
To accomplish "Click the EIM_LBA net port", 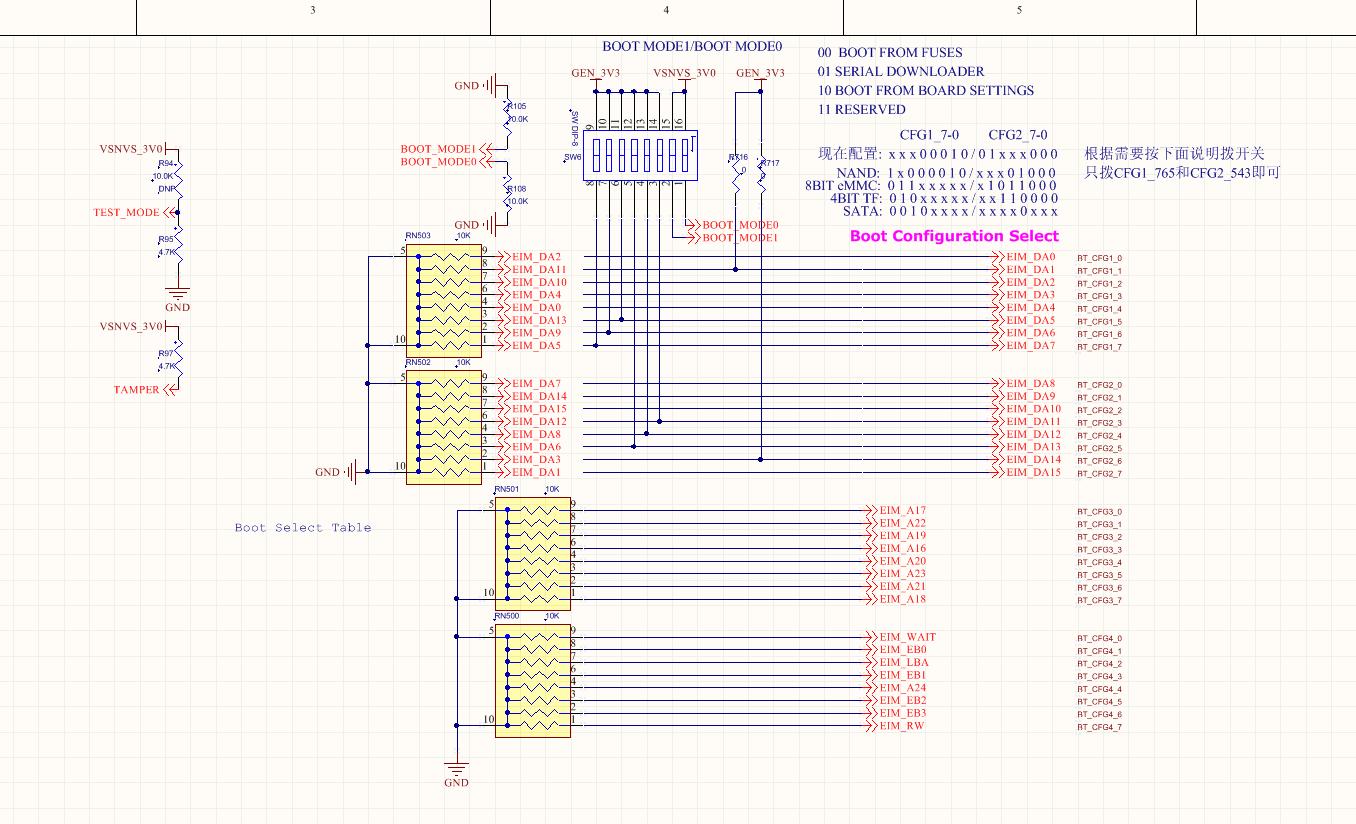I will 896,662.
